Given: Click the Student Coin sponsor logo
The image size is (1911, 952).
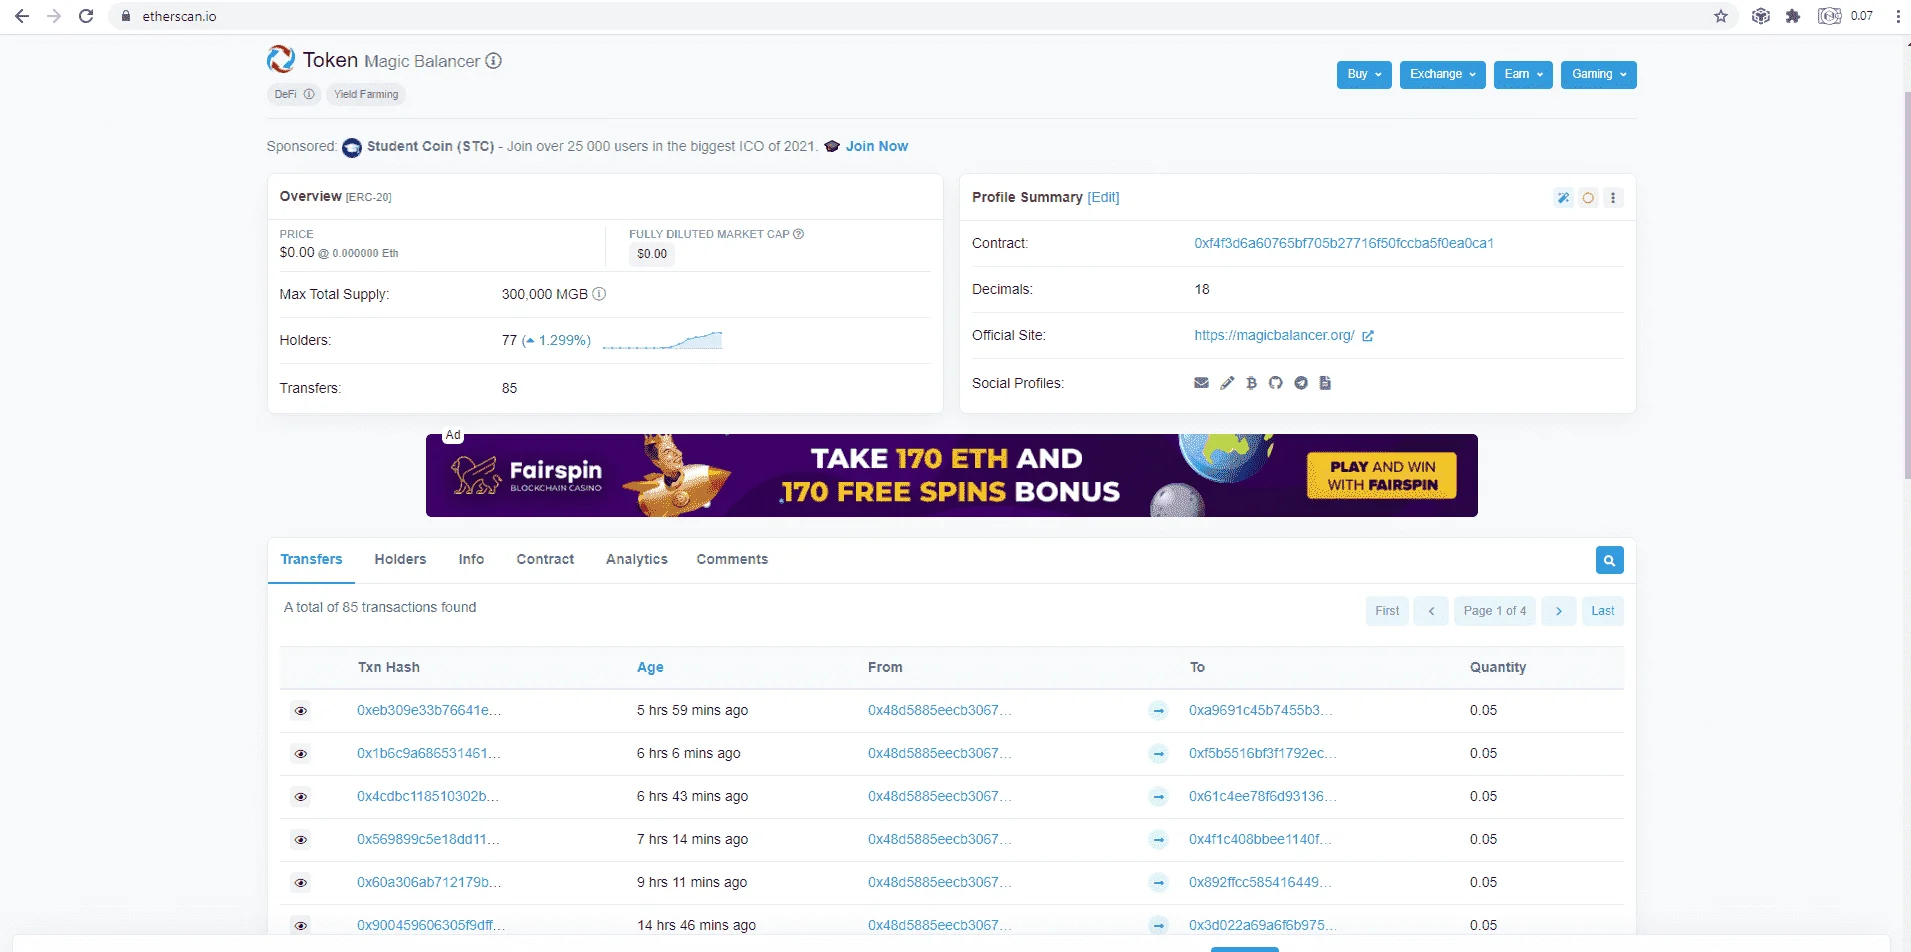Looking at the screenshot, I should pos(352,147).
